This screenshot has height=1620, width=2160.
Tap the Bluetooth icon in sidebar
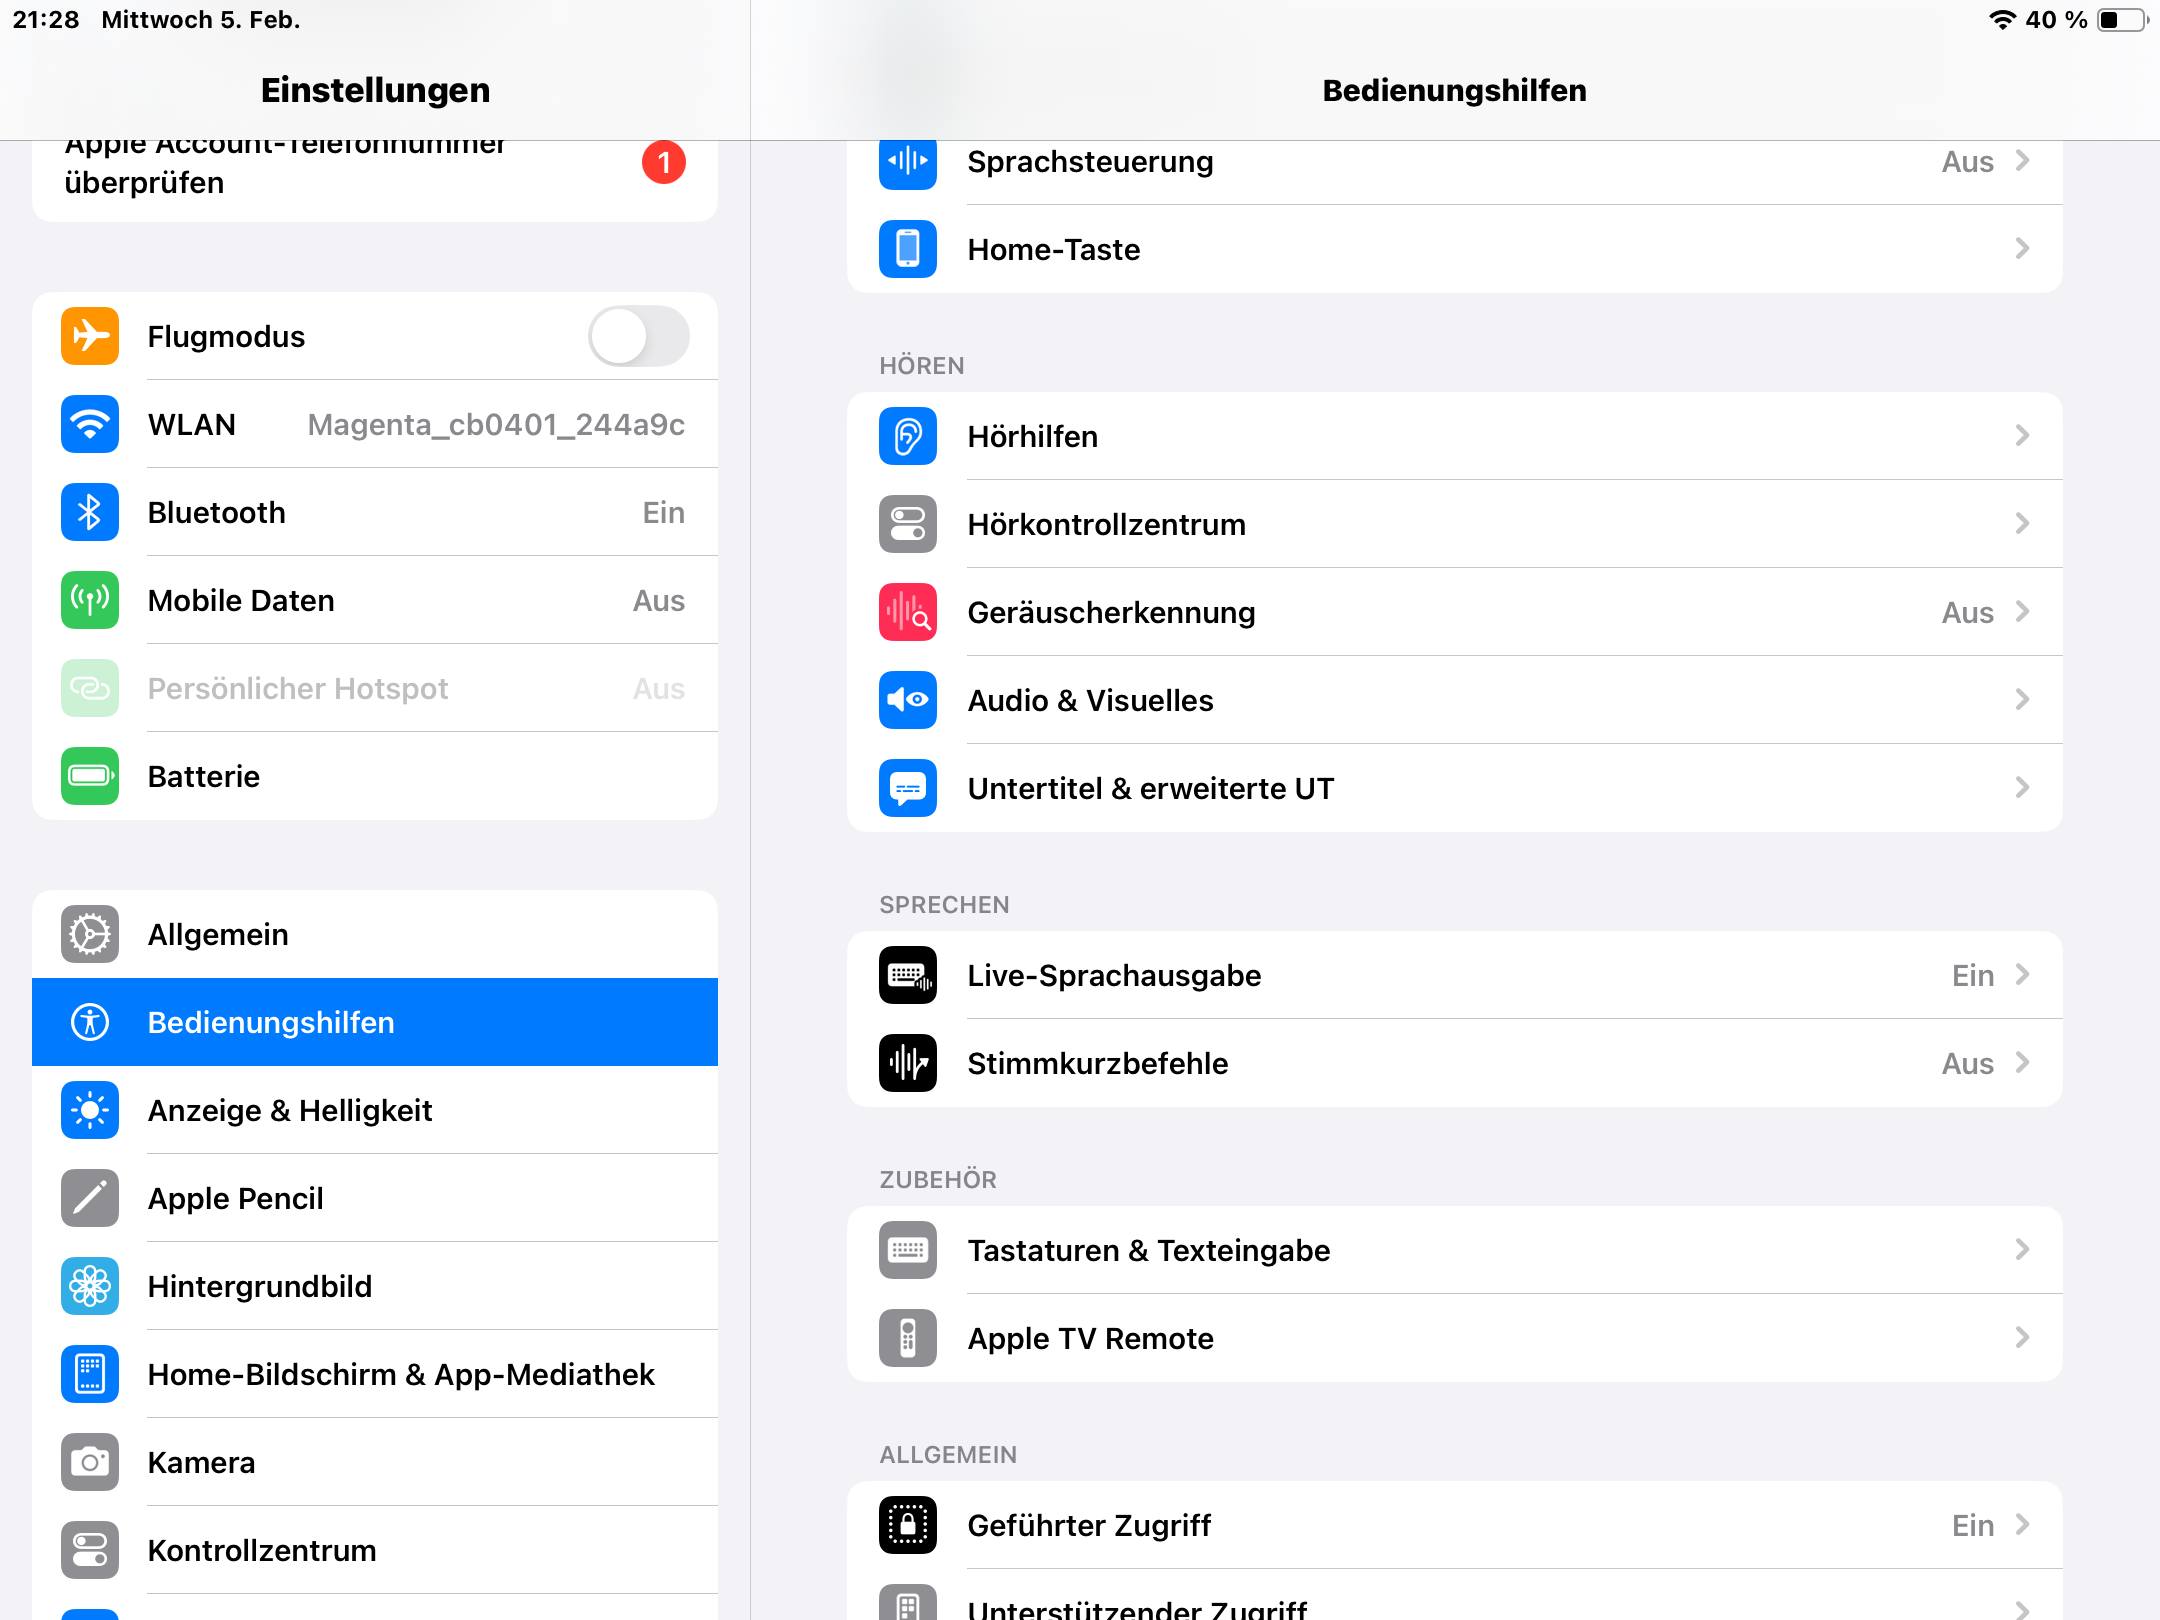coord(90,512)
